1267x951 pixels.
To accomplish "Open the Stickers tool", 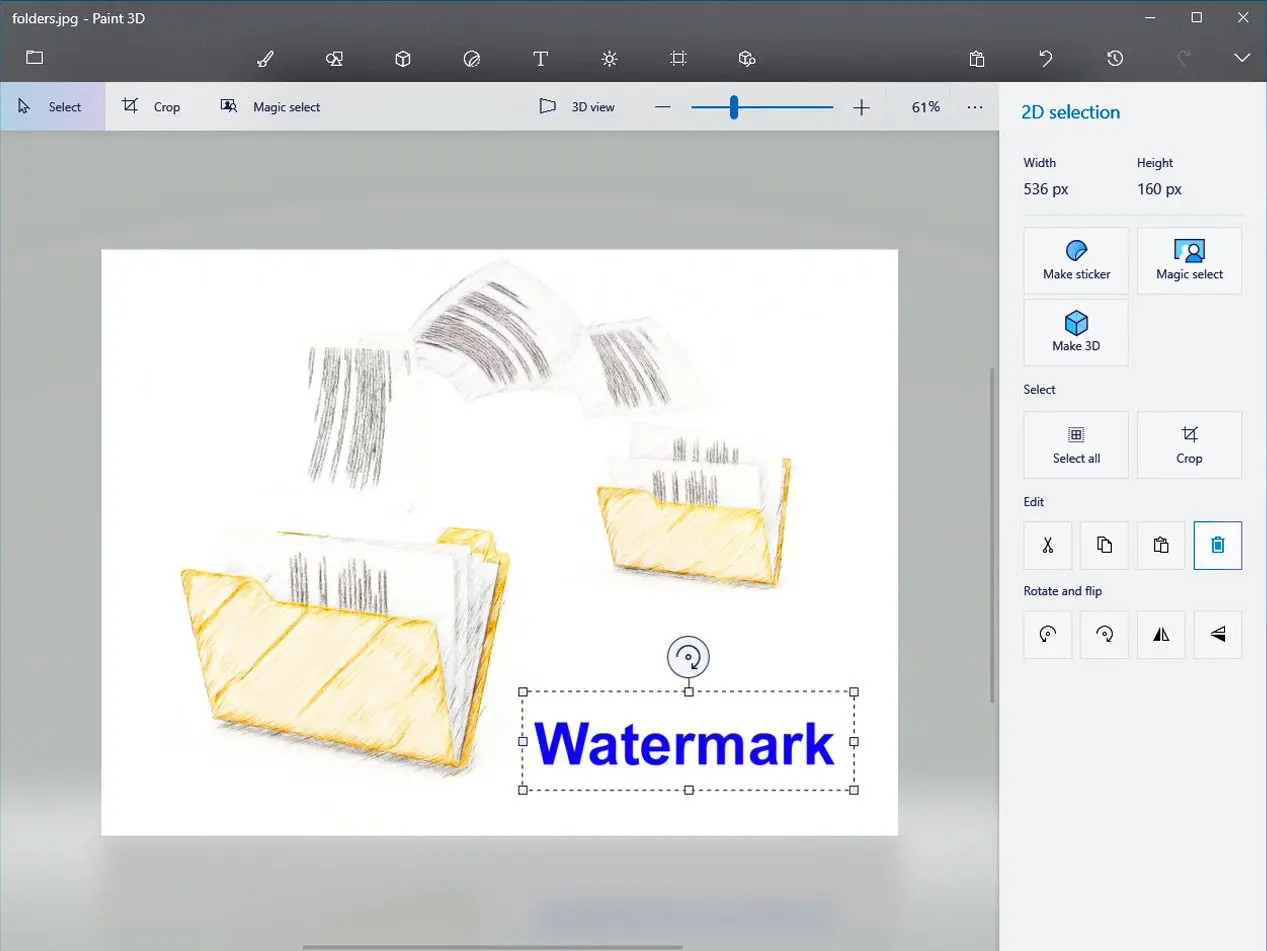I will (472, 59).
